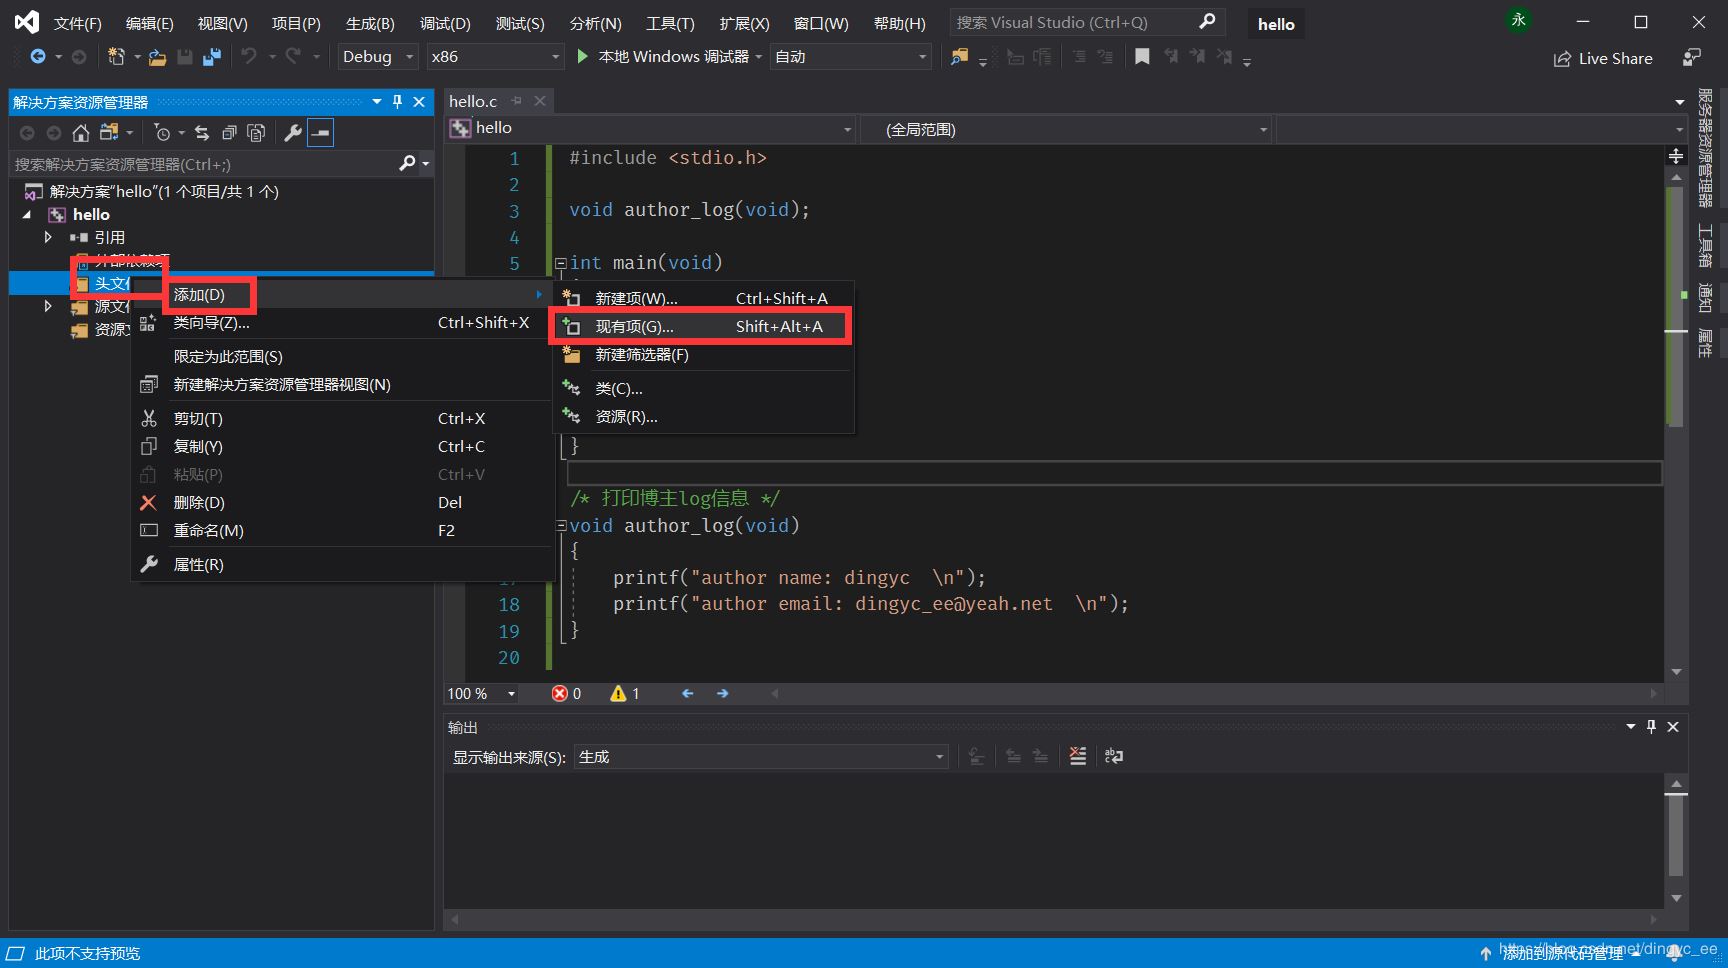This screenshot has height=968, width=1728.
Task: Toggle word wrap in Output panel
Action: tap(1113, 756)
